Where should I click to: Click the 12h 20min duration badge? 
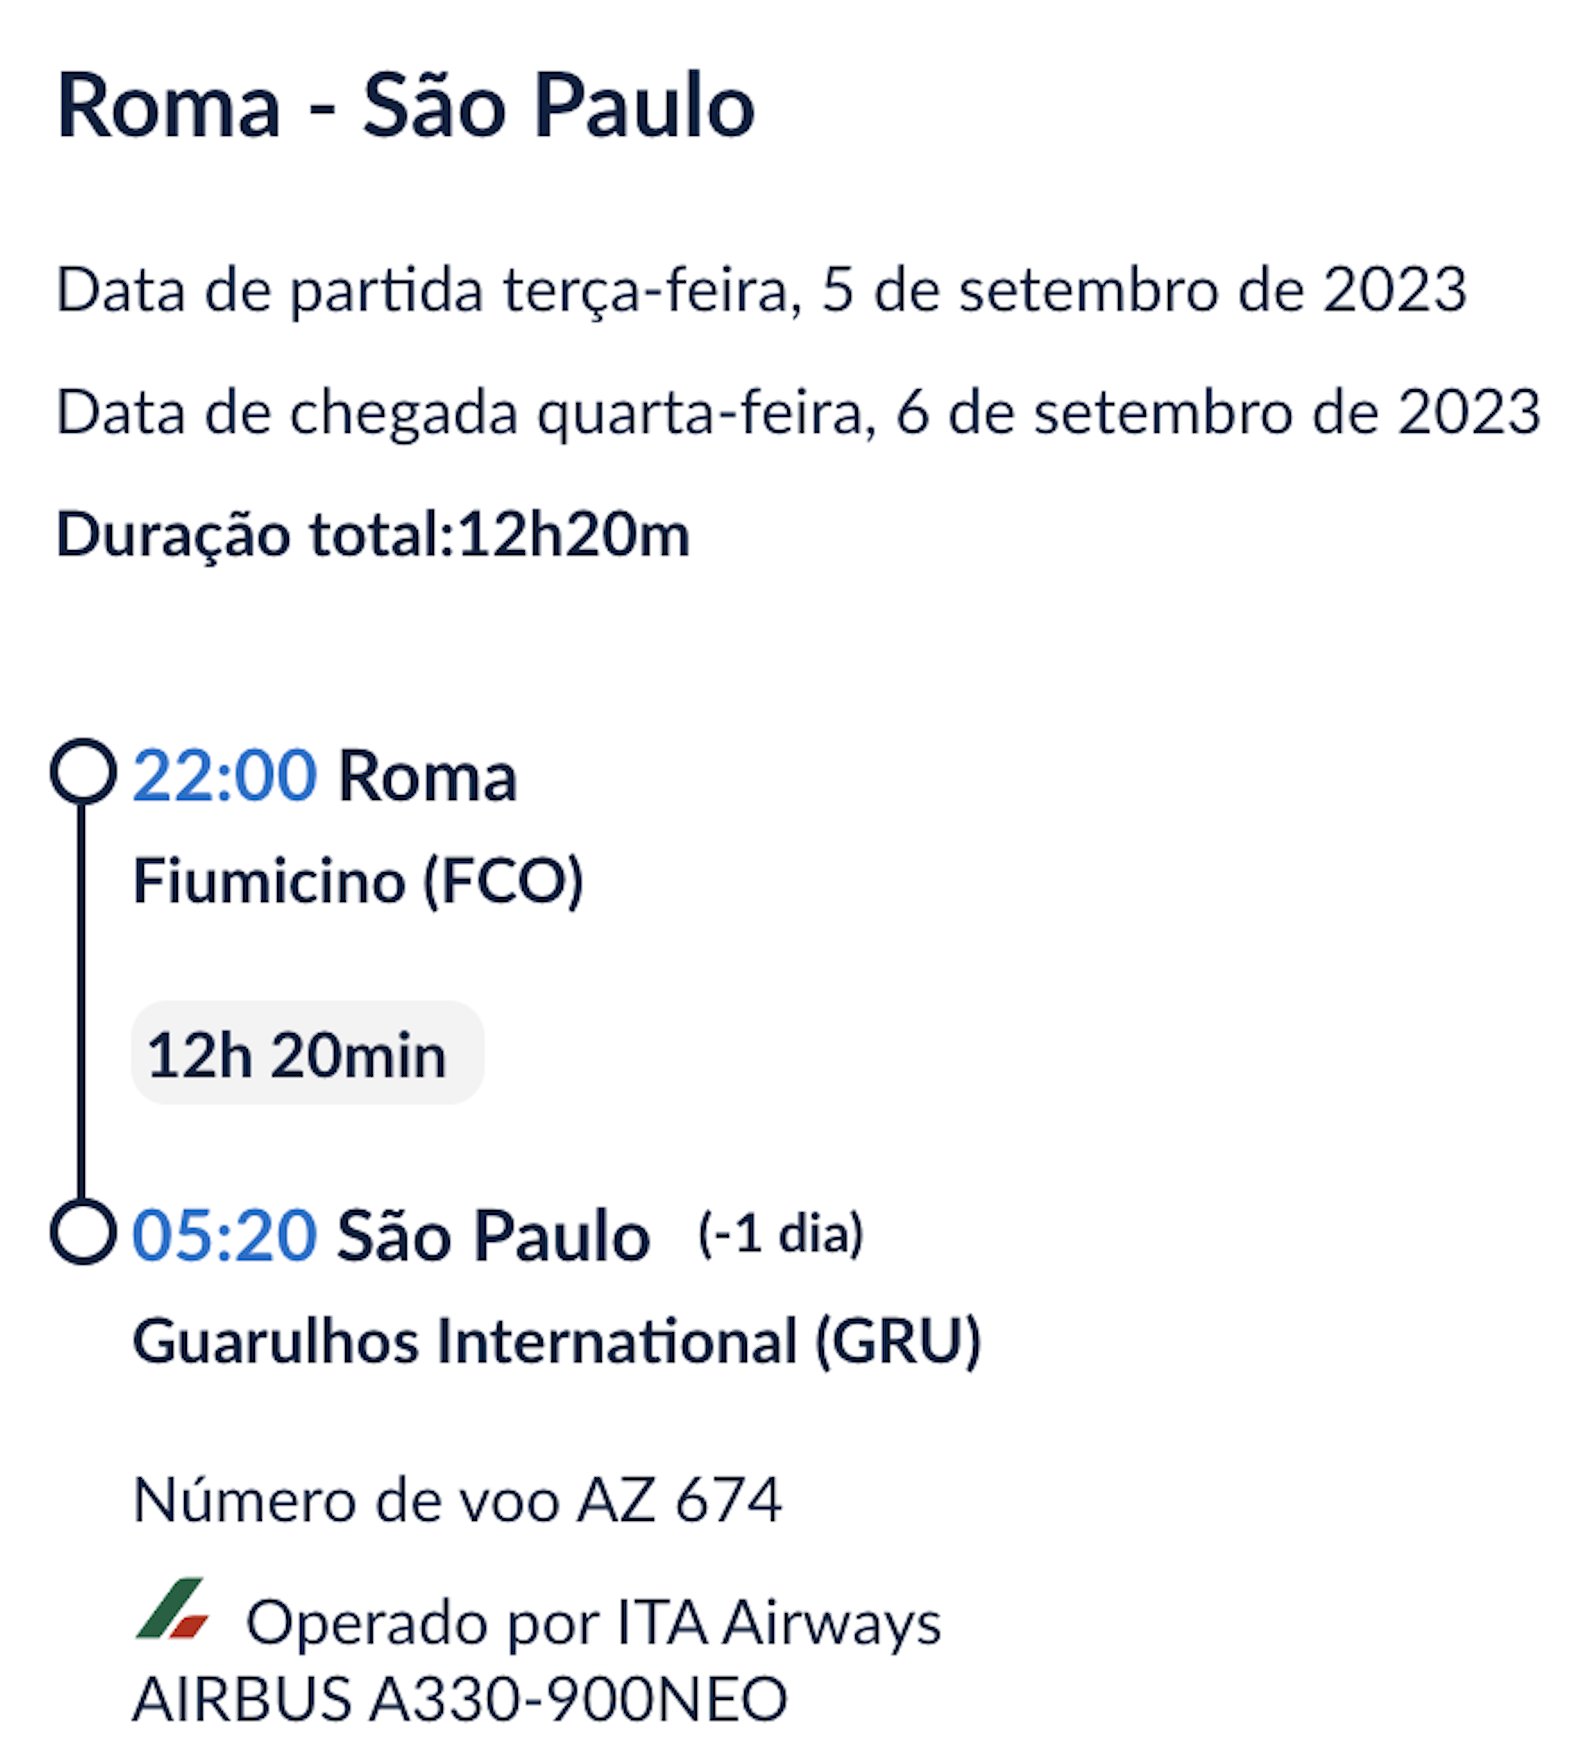point(308,1054)
